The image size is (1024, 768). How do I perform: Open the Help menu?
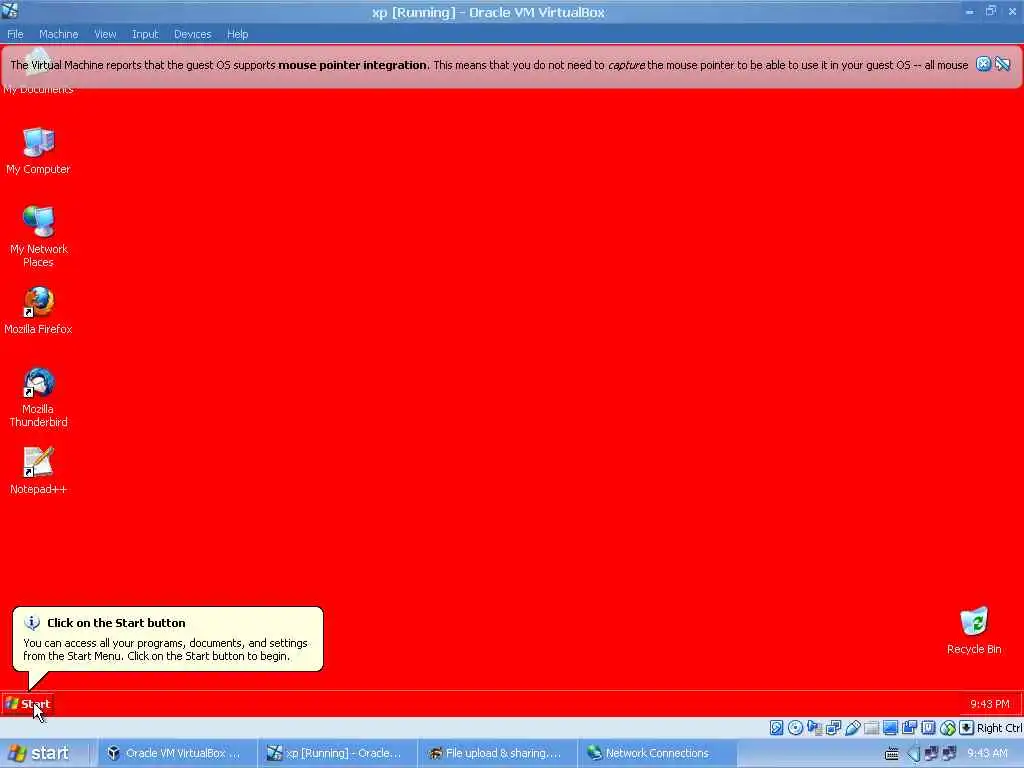[237, 34]
